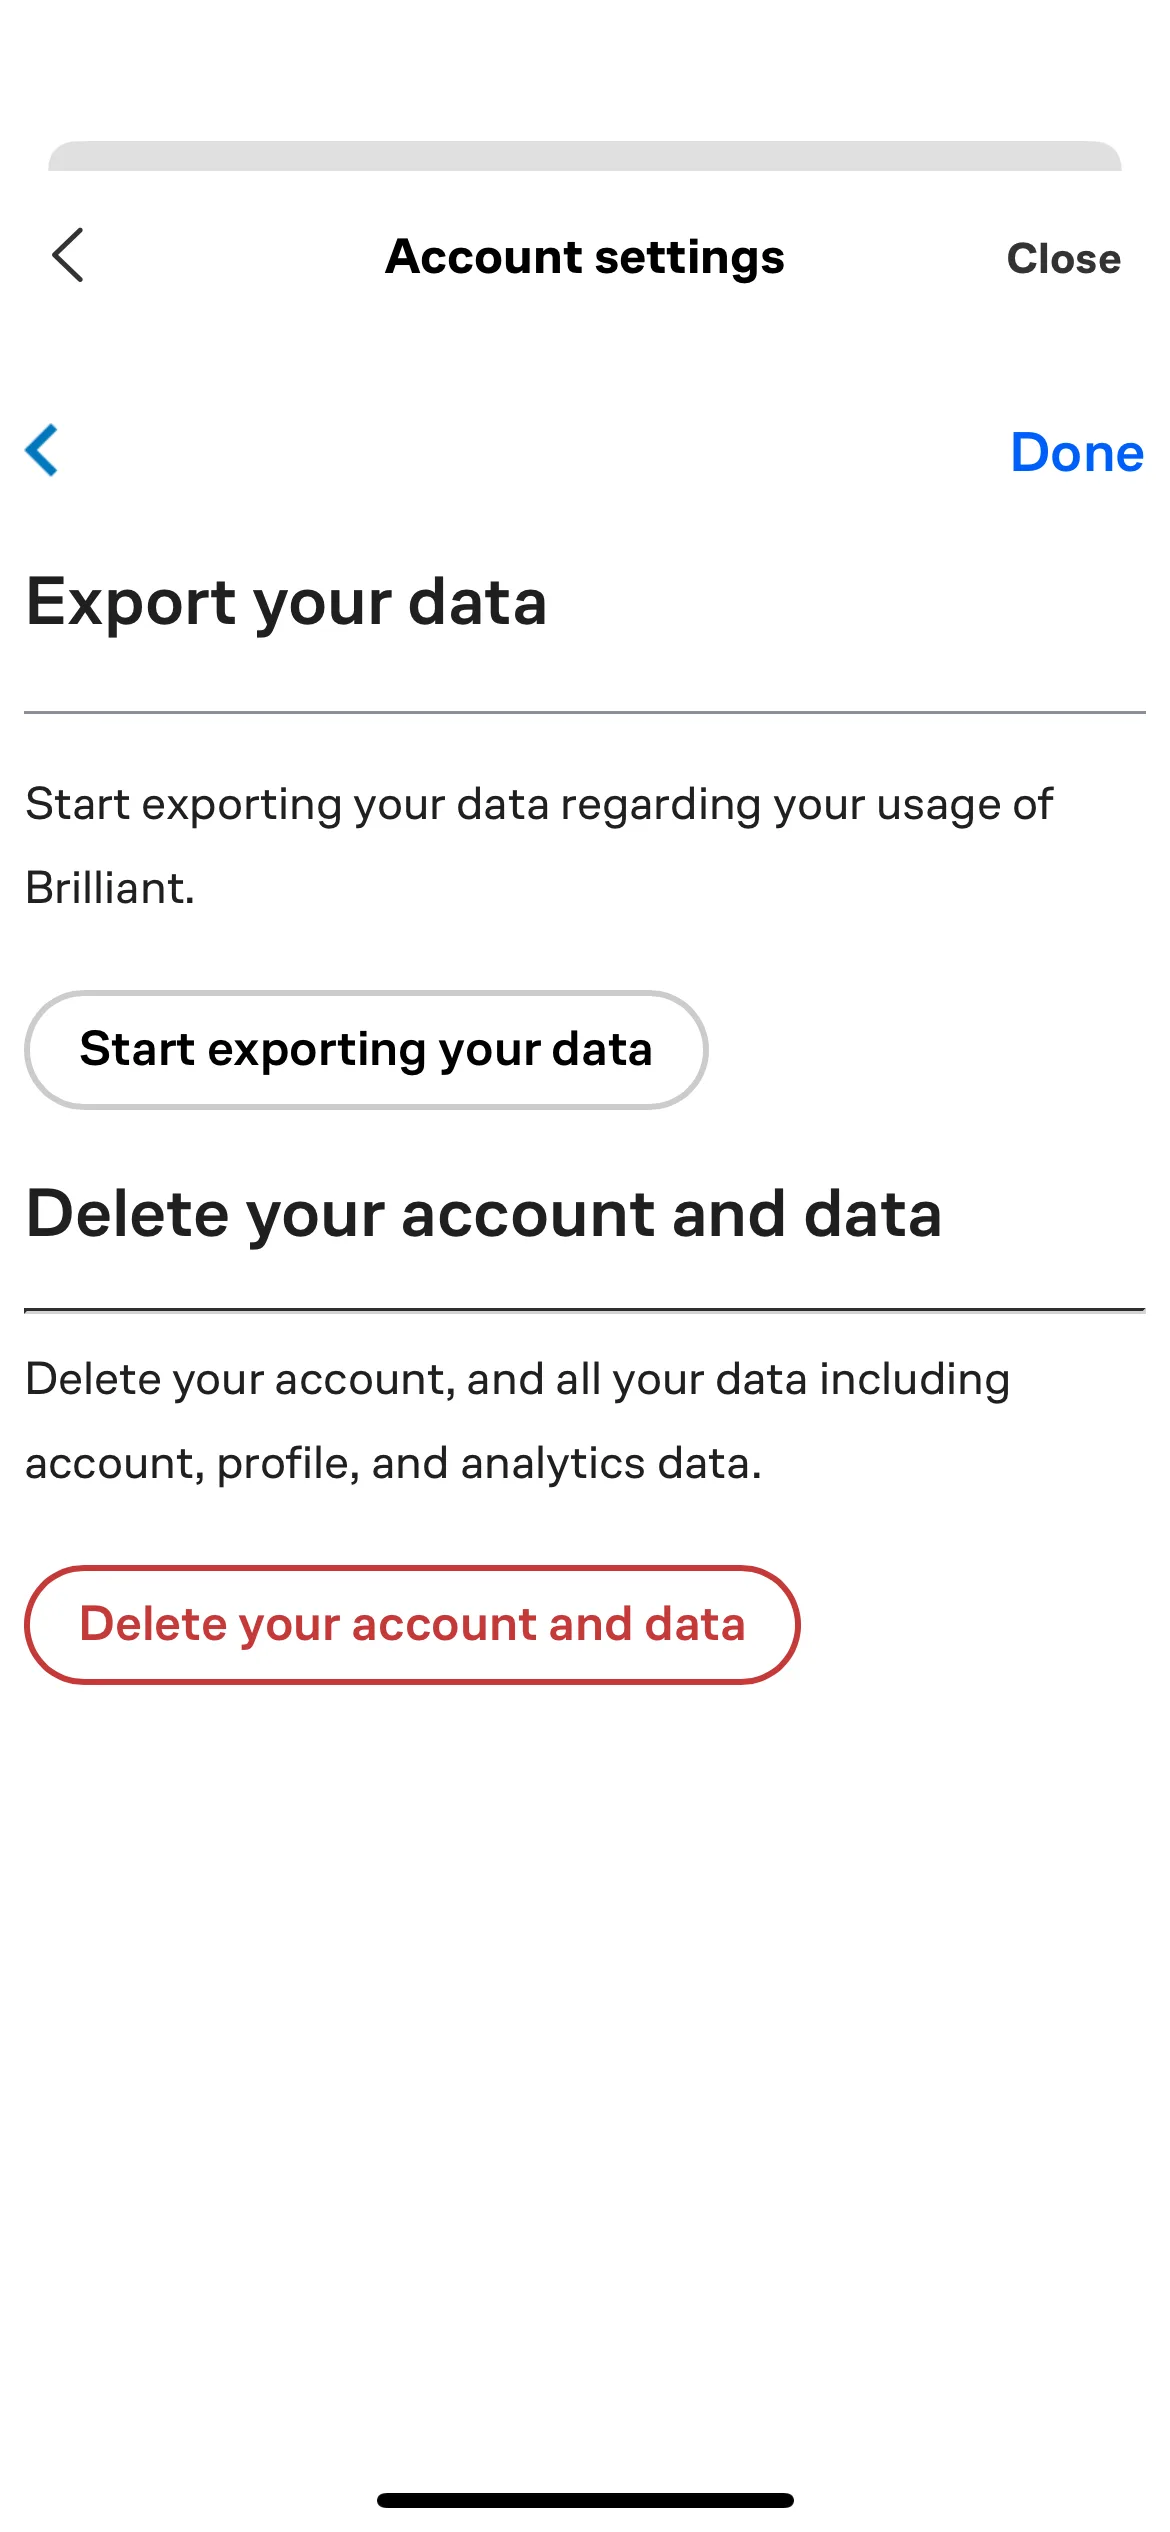
Task: Click the red Delete your account and data button
Action: 412,1625
